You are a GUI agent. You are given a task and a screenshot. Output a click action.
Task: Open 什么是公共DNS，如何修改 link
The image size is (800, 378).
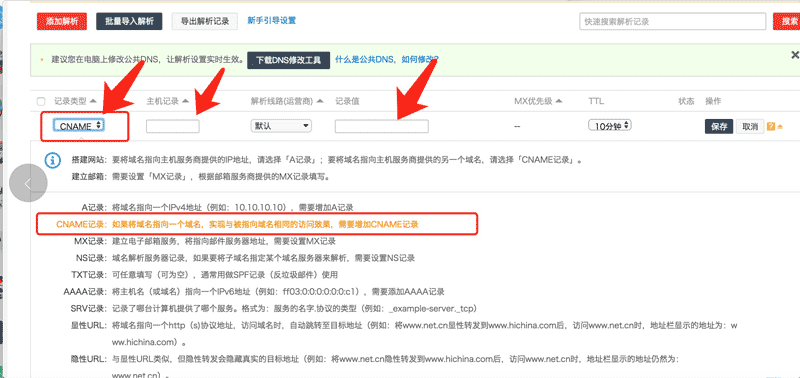coord(387,60)
